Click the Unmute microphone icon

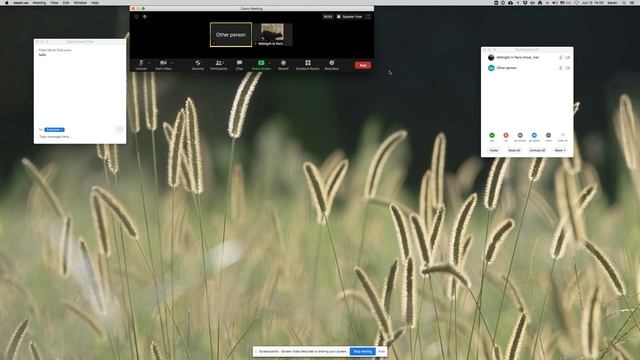point(141,63)
